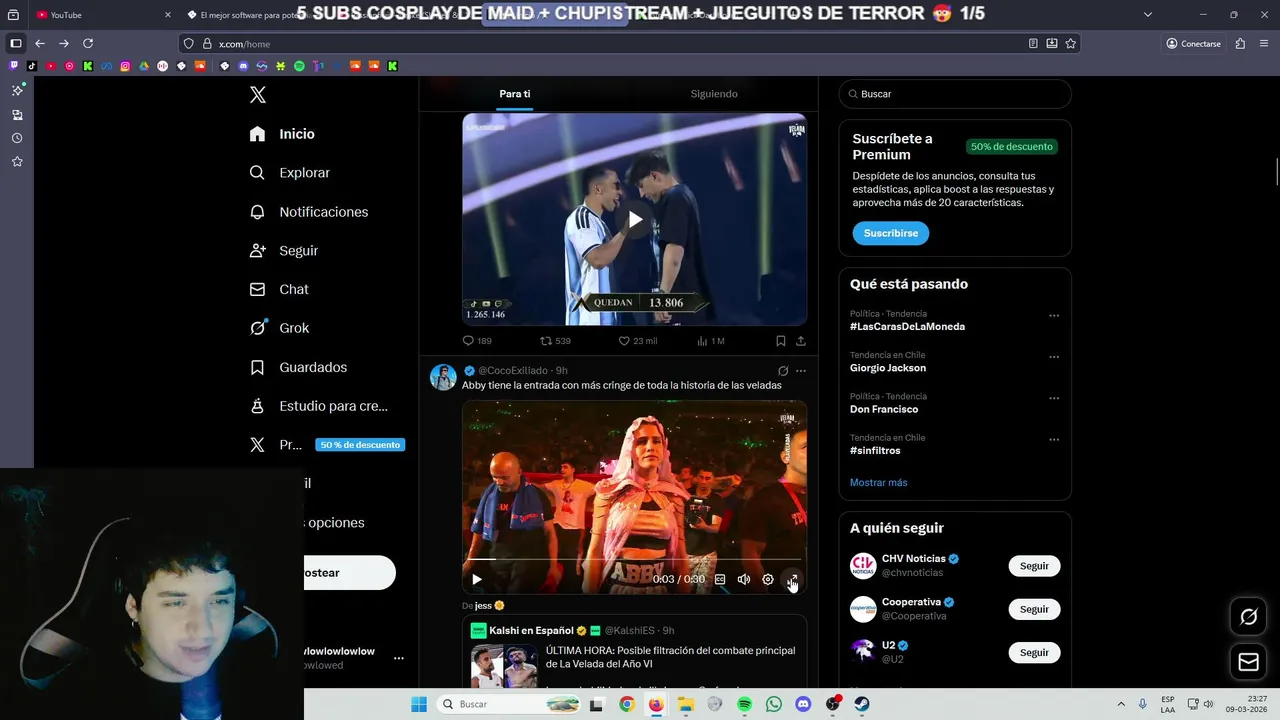The width and height of the screenshot is (1280, 720).
Task: Switch to the Para ti tab
Action: (x=515, y=94)
